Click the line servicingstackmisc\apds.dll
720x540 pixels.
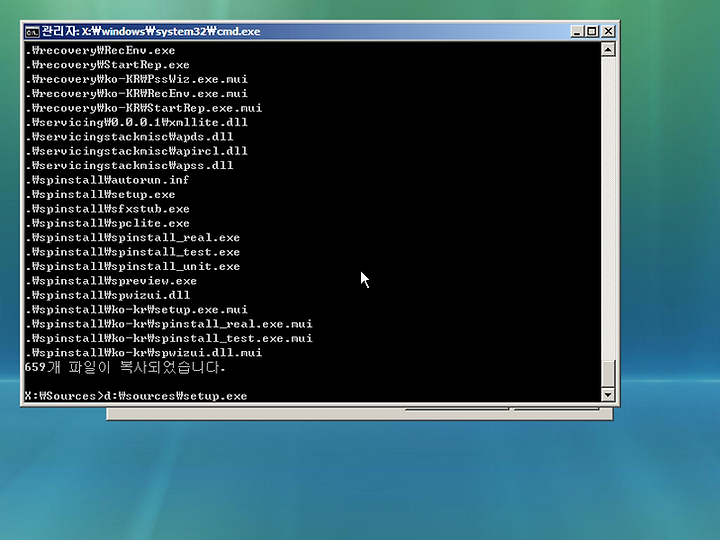pos(129,137)
